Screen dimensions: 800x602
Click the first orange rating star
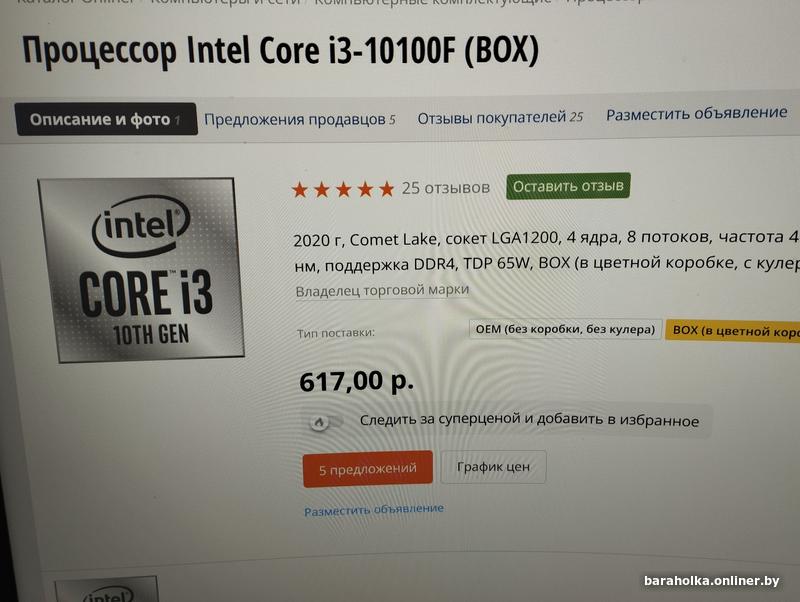pyautogui.click(x=299, y=190)
